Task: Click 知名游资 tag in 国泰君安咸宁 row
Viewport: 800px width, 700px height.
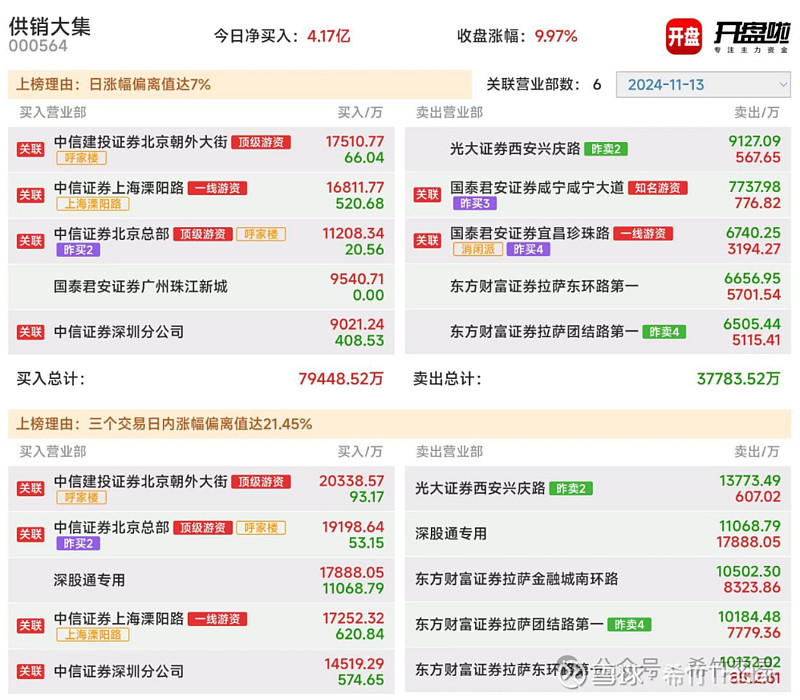Action: point(658,188)
